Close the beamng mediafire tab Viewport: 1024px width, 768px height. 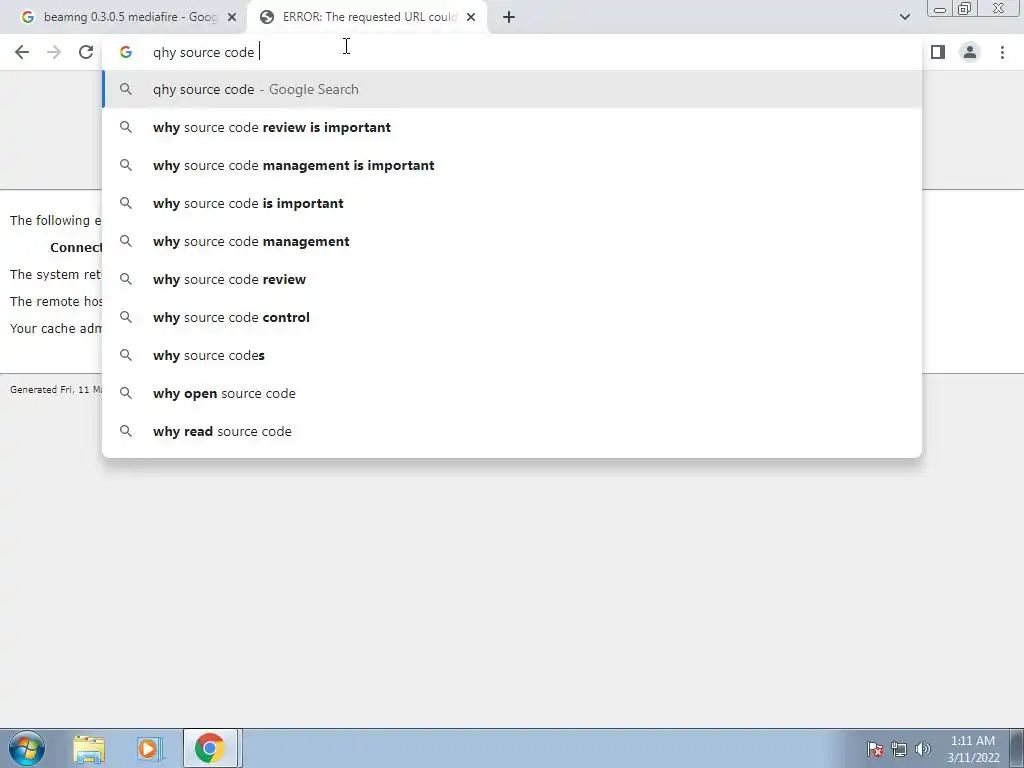[x=232, y=18]
